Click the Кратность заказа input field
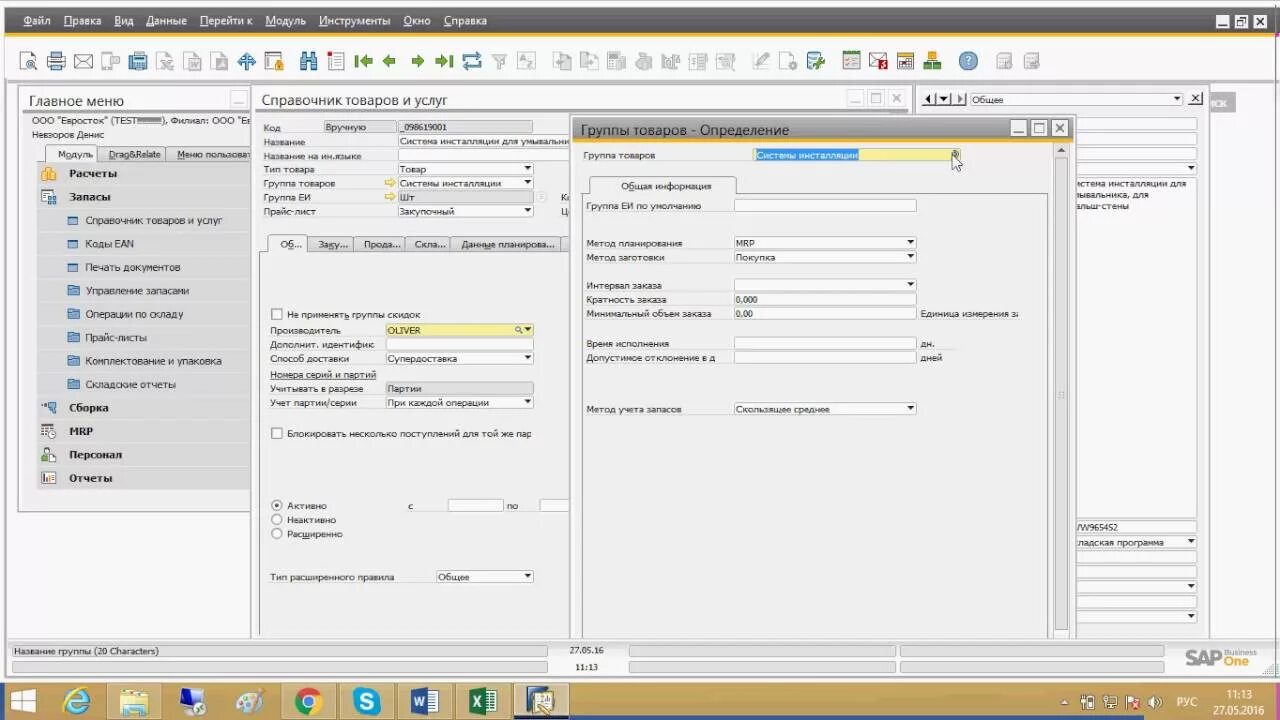The image size is (1280, 720). coord(825,299)
